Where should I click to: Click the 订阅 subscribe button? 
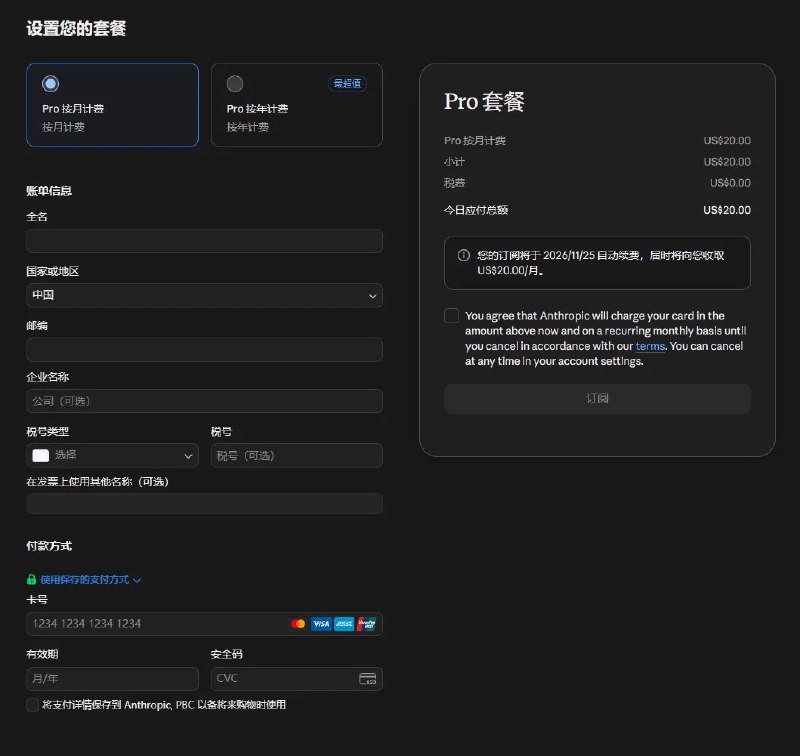pyautogui.click(x=597, y=398)
